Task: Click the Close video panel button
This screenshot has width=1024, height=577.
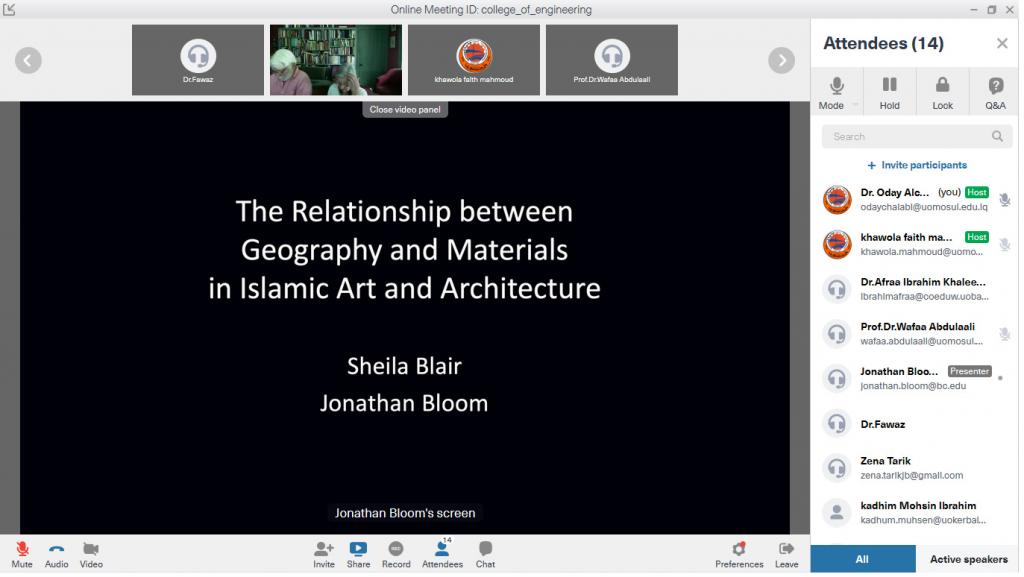Action: pos(405,110)
